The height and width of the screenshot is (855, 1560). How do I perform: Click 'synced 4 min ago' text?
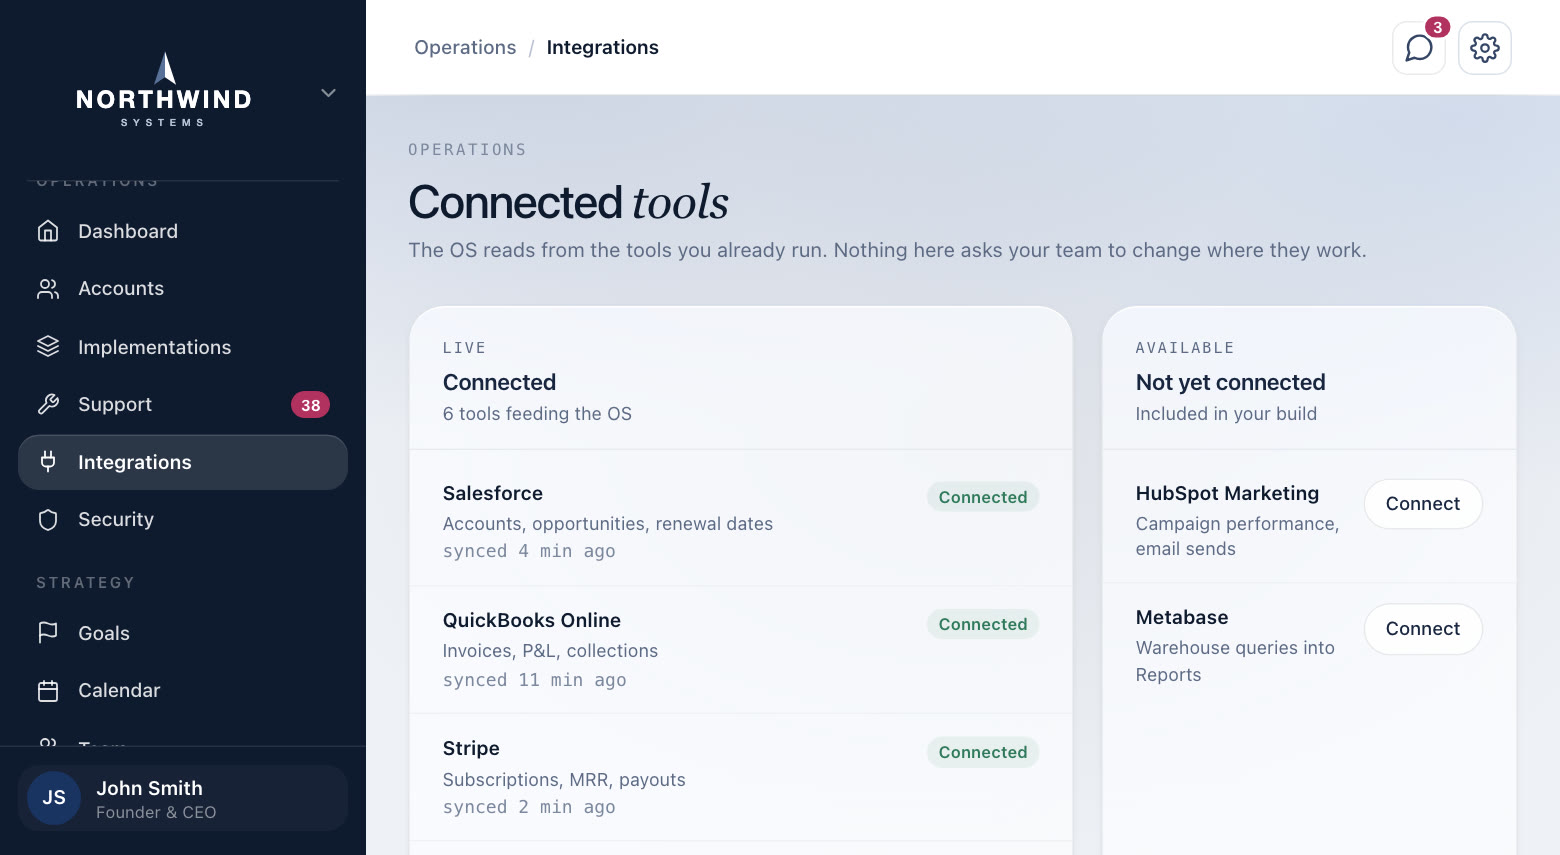pos(529,551)
